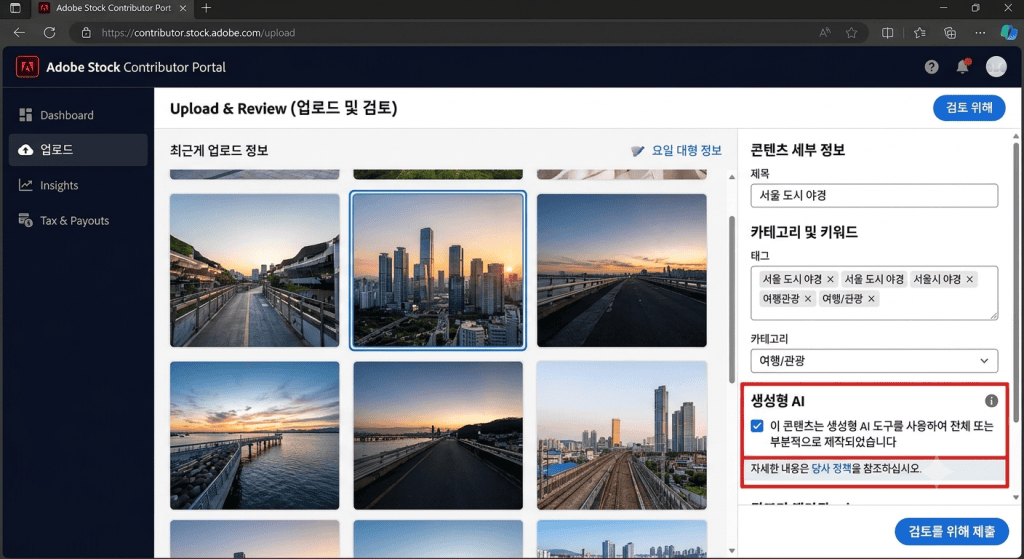Reload the page with the refresh icon
The height and width of the screenshot is (559, 1024).
(x=49, y=33)
